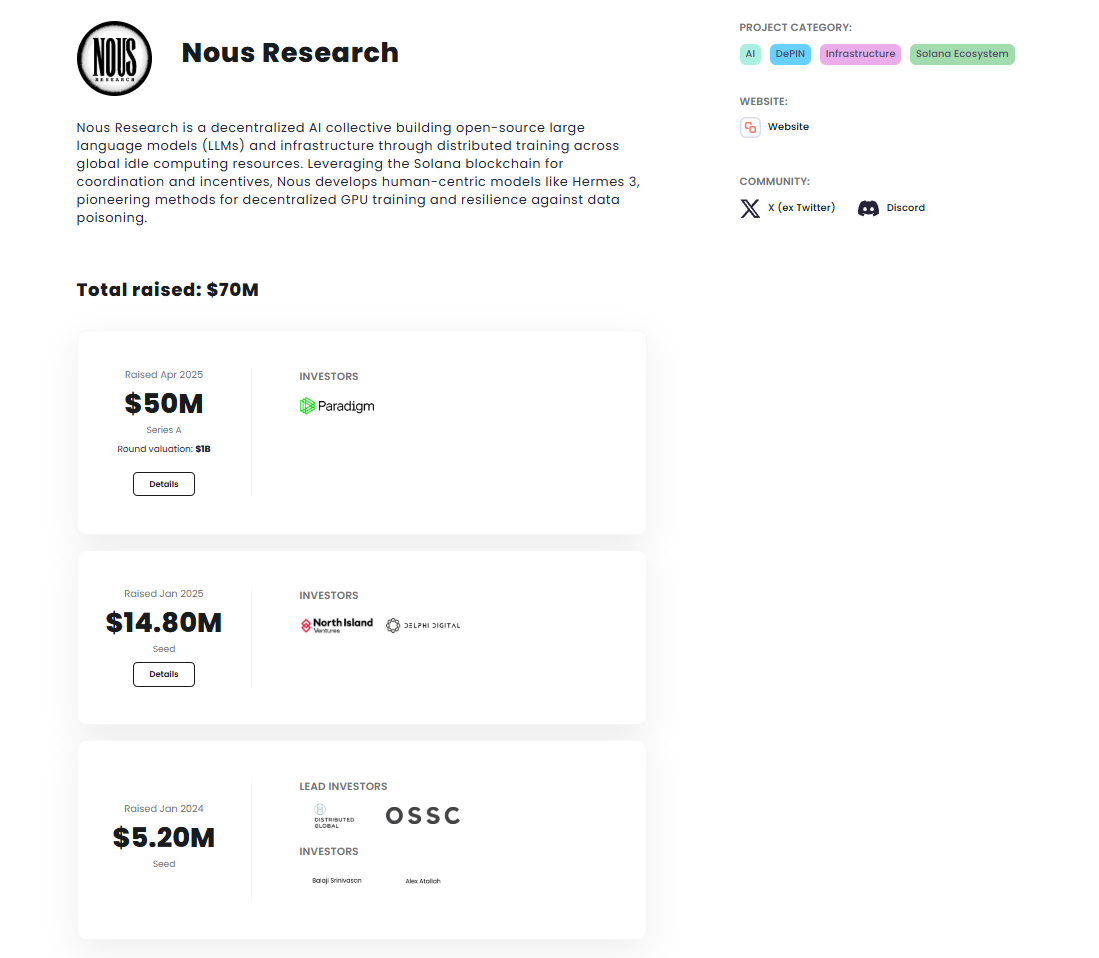
Task: Click the Series A label
Action: [164, 430]
